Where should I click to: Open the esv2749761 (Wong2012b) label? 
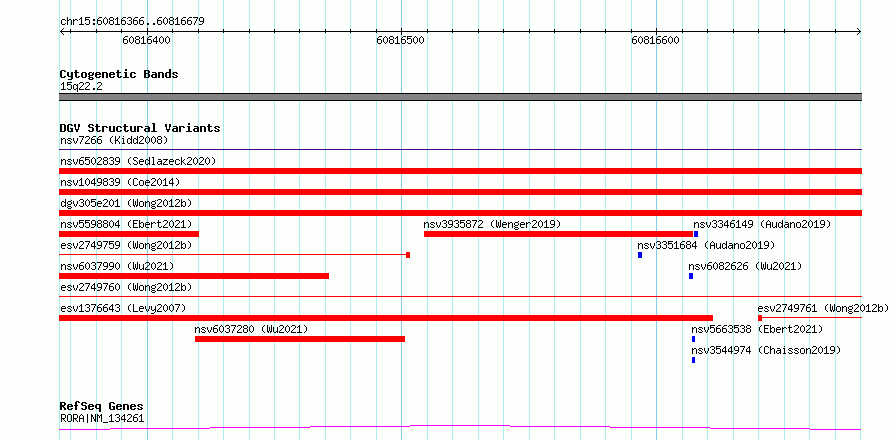pyautogui.click(x=823, y=308)
